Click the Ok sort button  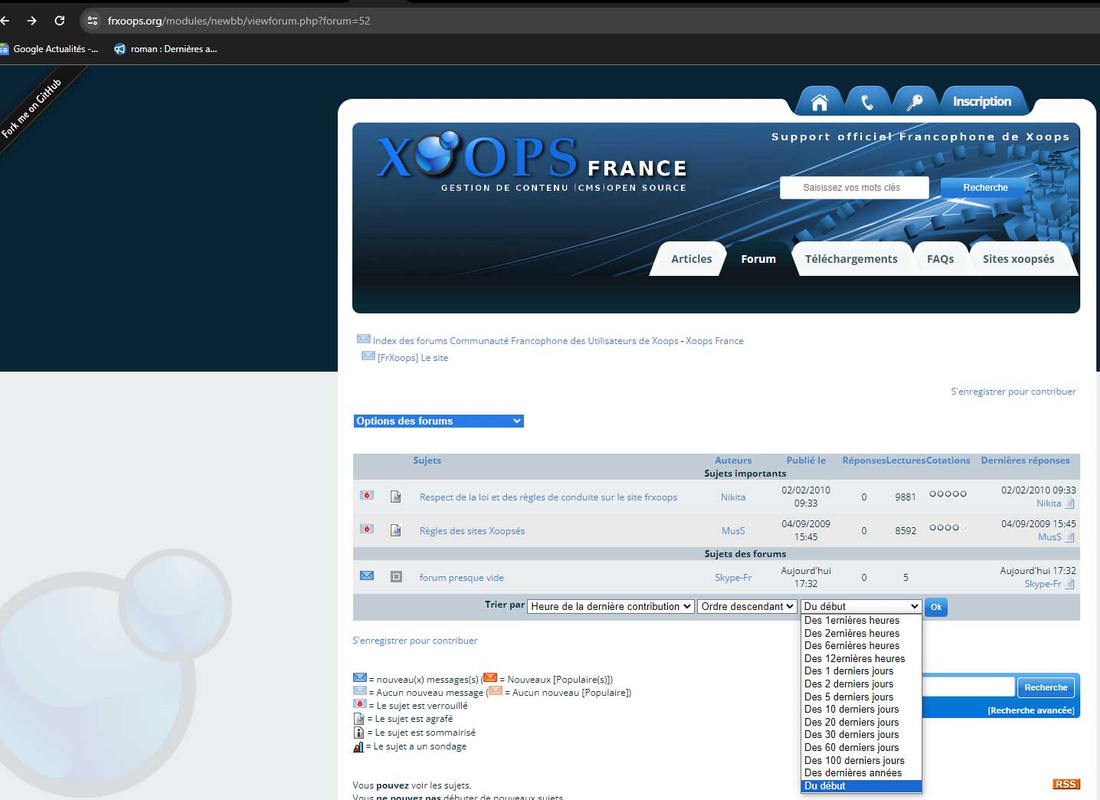[936, 607]
